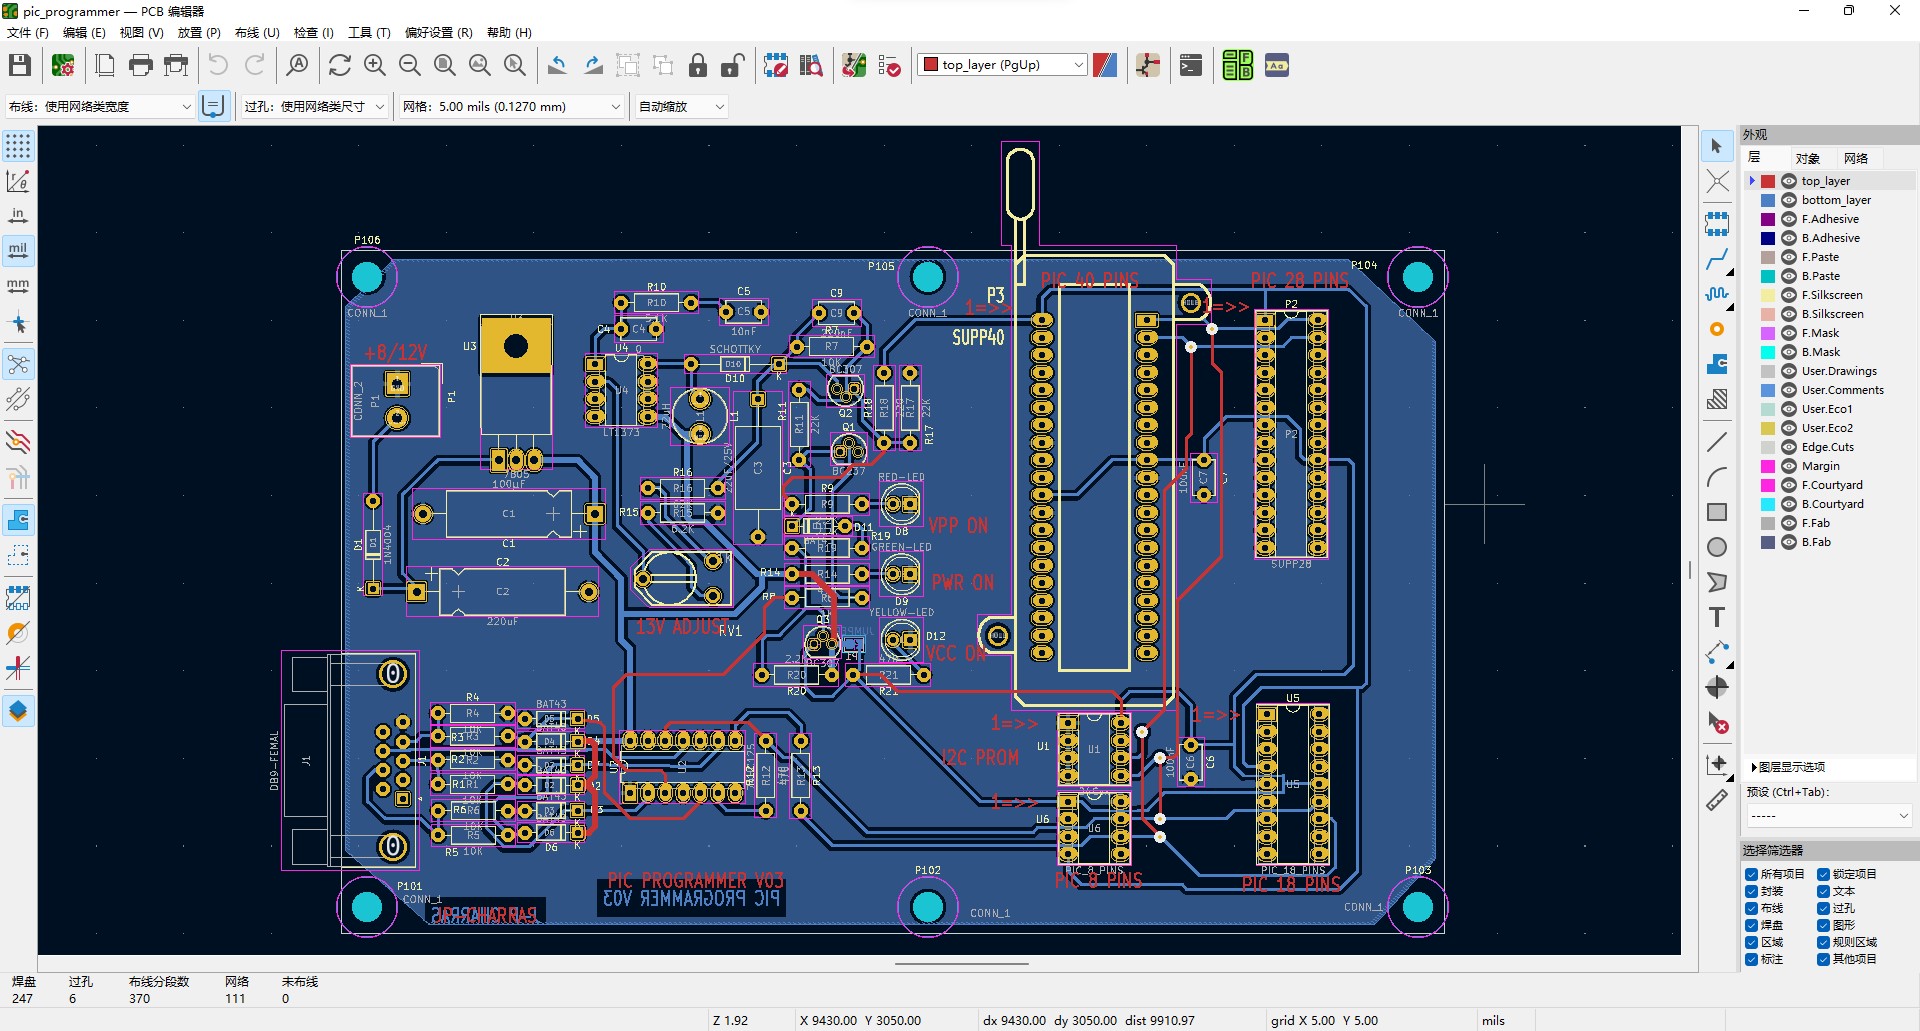Image resolution: width=1920 pixels, height=1031 pixels.
Task: Hide the F.Courtyard layer
Action: pos(1789,485)
